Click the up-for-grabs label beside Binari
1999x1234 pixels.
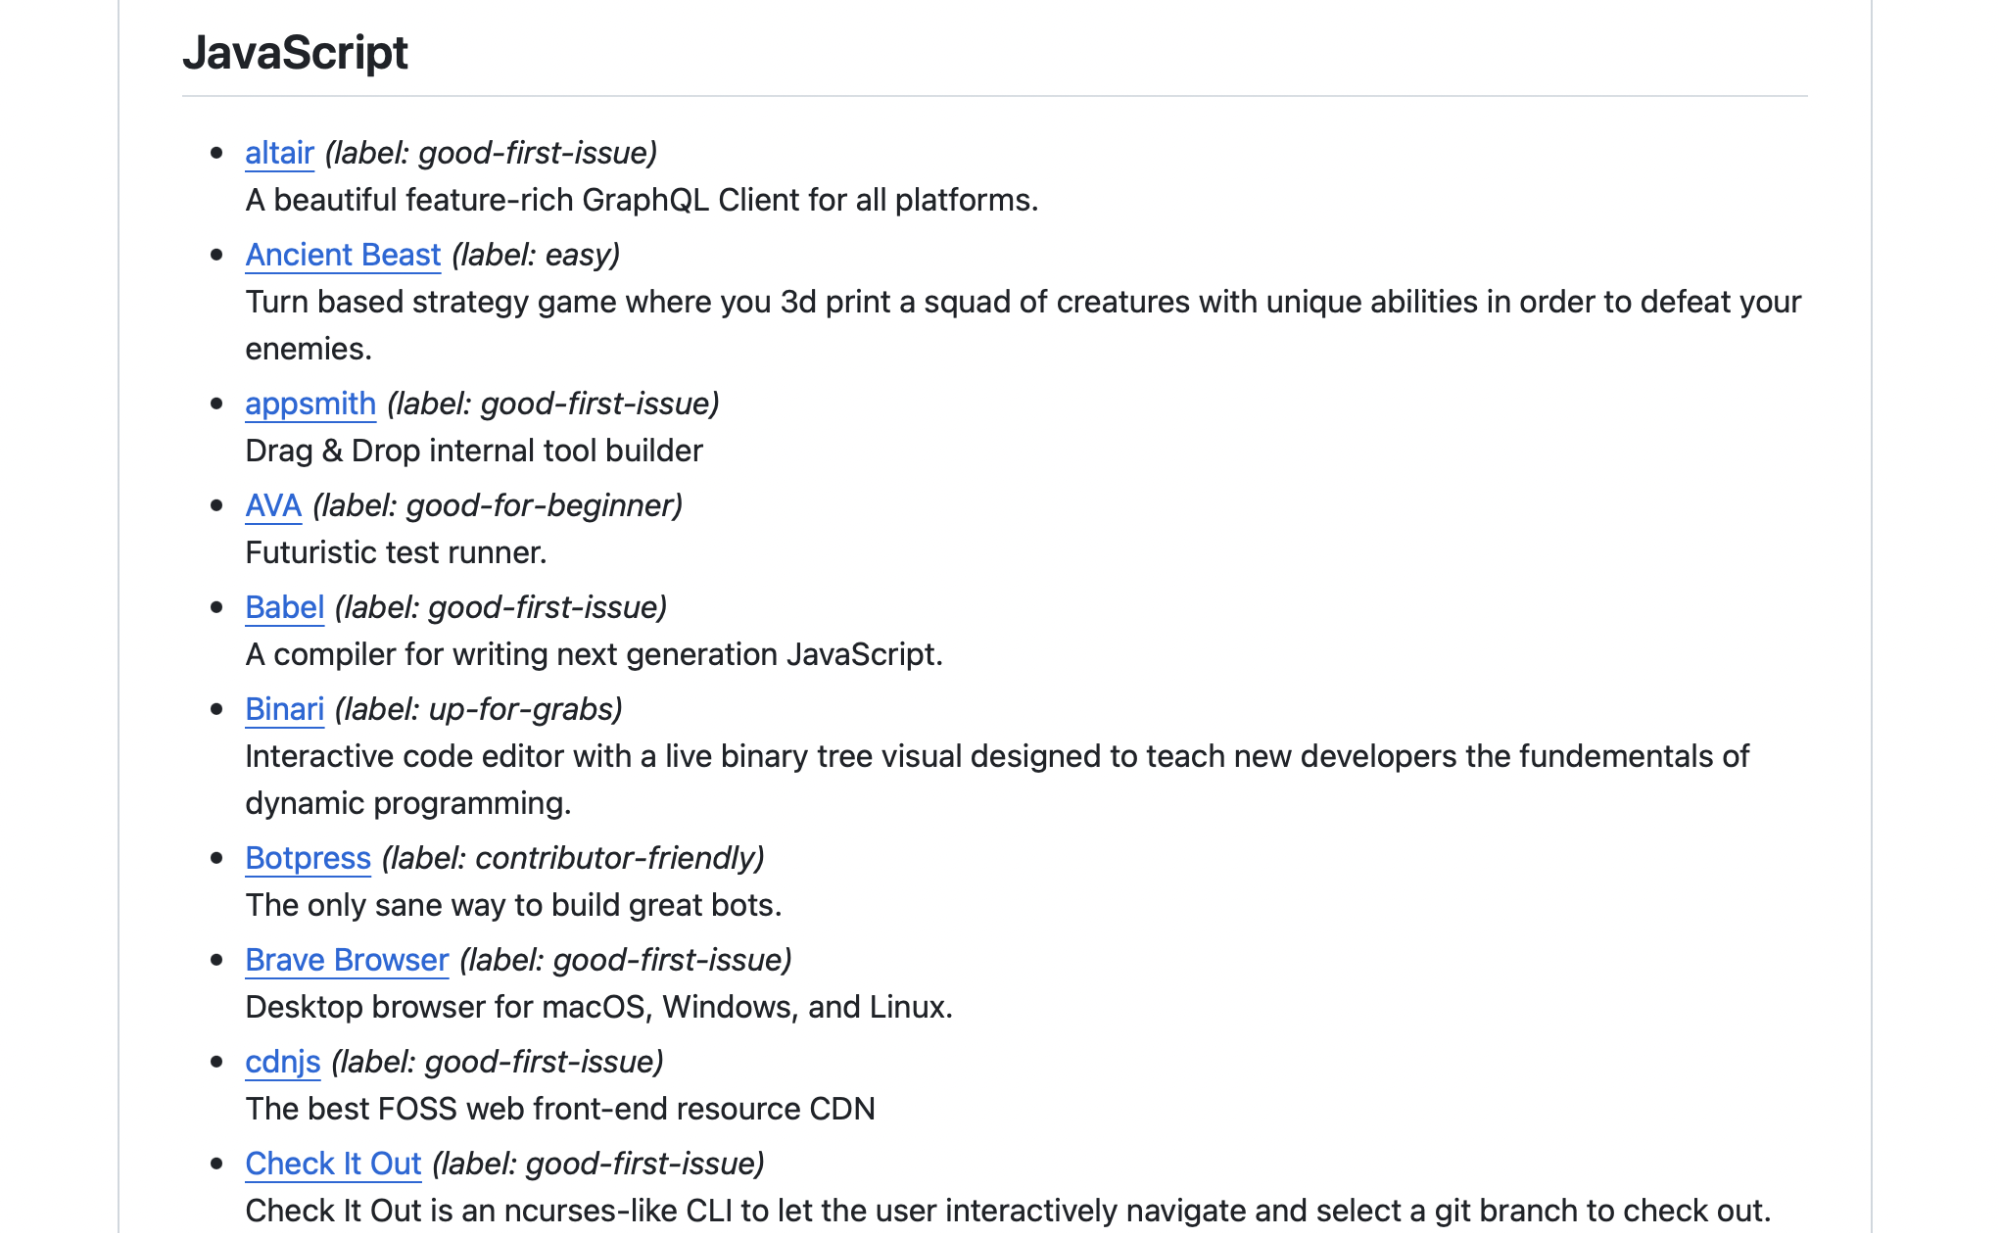pyautogui.click(x=478, y=709)
